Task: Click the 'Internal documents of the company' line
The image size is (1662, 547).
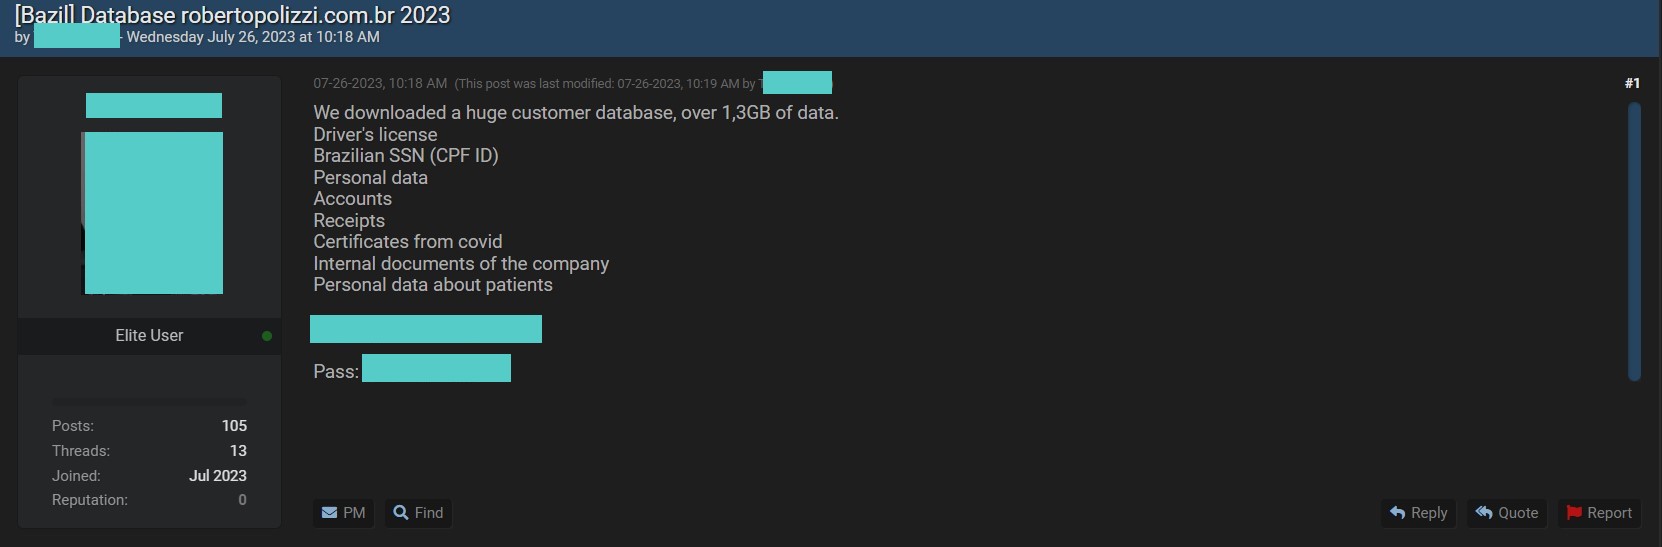Action: 461,263
